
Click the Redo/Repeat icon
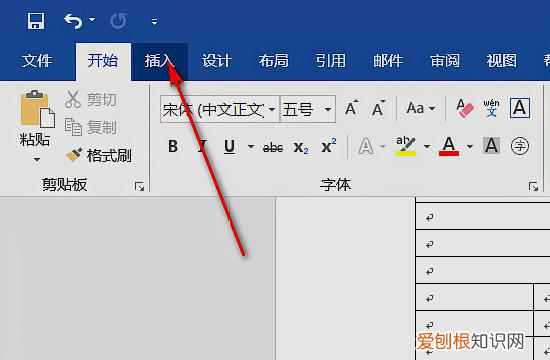point(118,21)
